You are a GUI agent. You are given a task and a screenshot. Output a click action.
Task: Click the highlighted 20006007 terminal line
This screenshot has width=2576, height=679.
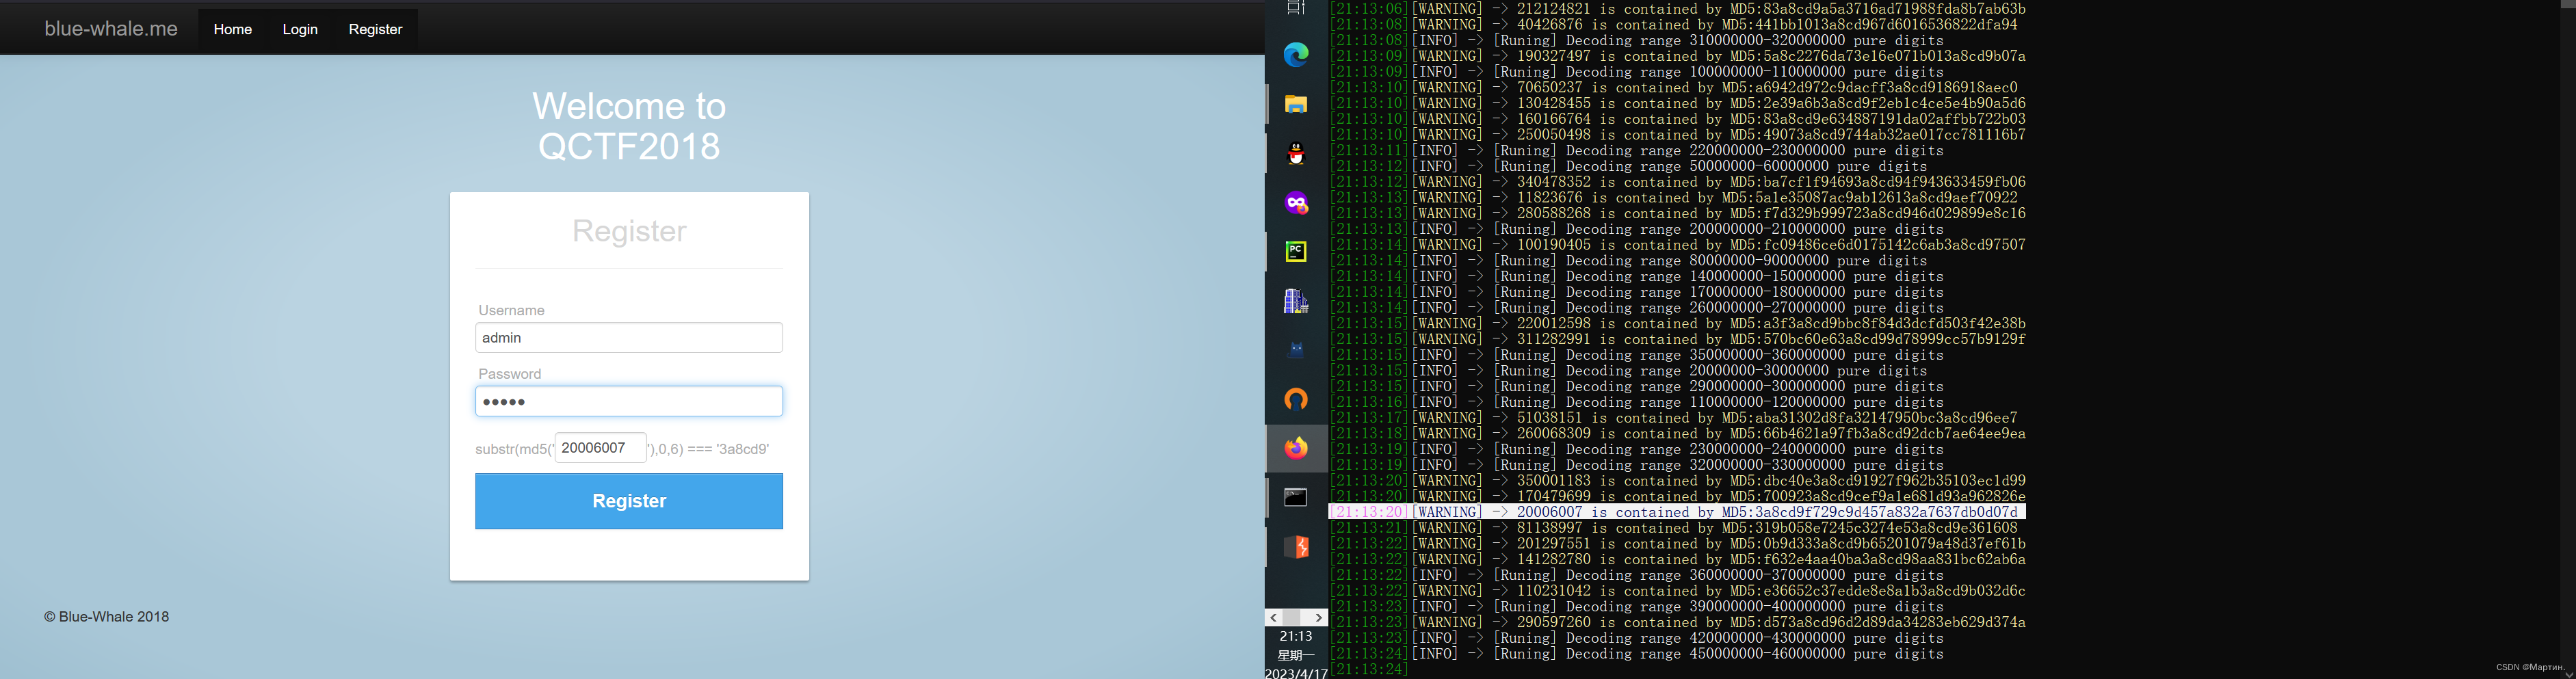[1677, 512]
